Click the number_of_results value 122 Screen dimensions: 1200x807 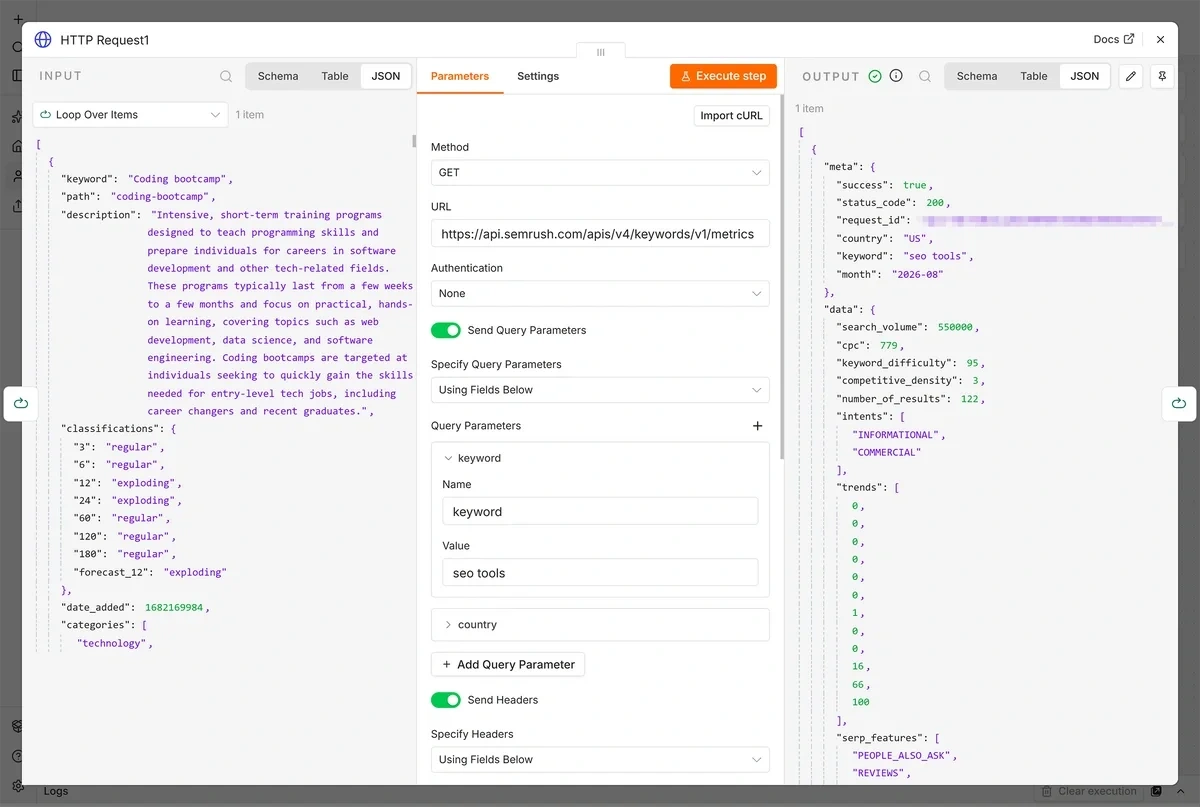click(969, 399)
